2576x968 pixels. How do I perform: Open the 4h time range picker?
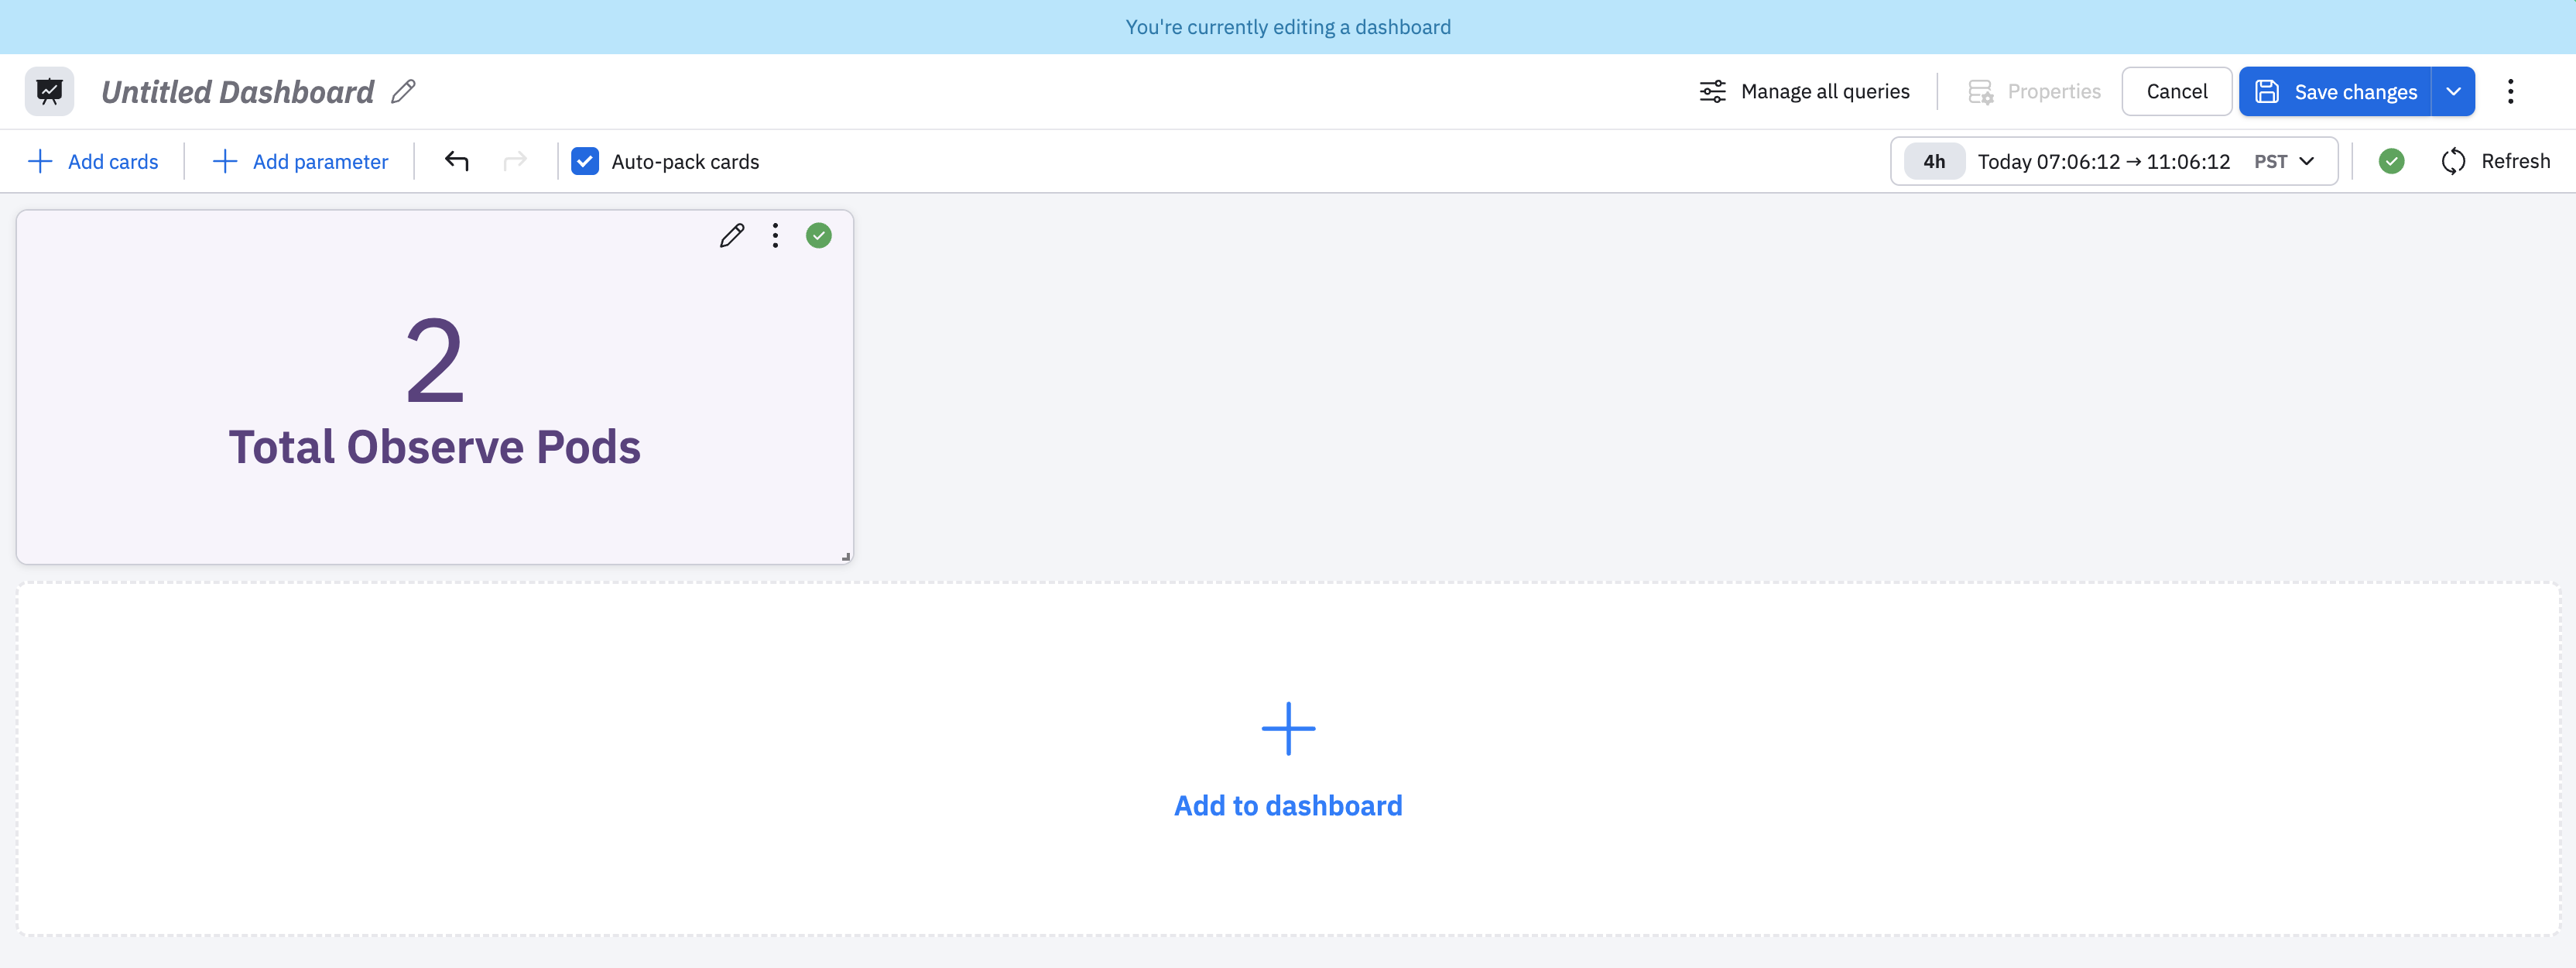tap(1934, 161)
